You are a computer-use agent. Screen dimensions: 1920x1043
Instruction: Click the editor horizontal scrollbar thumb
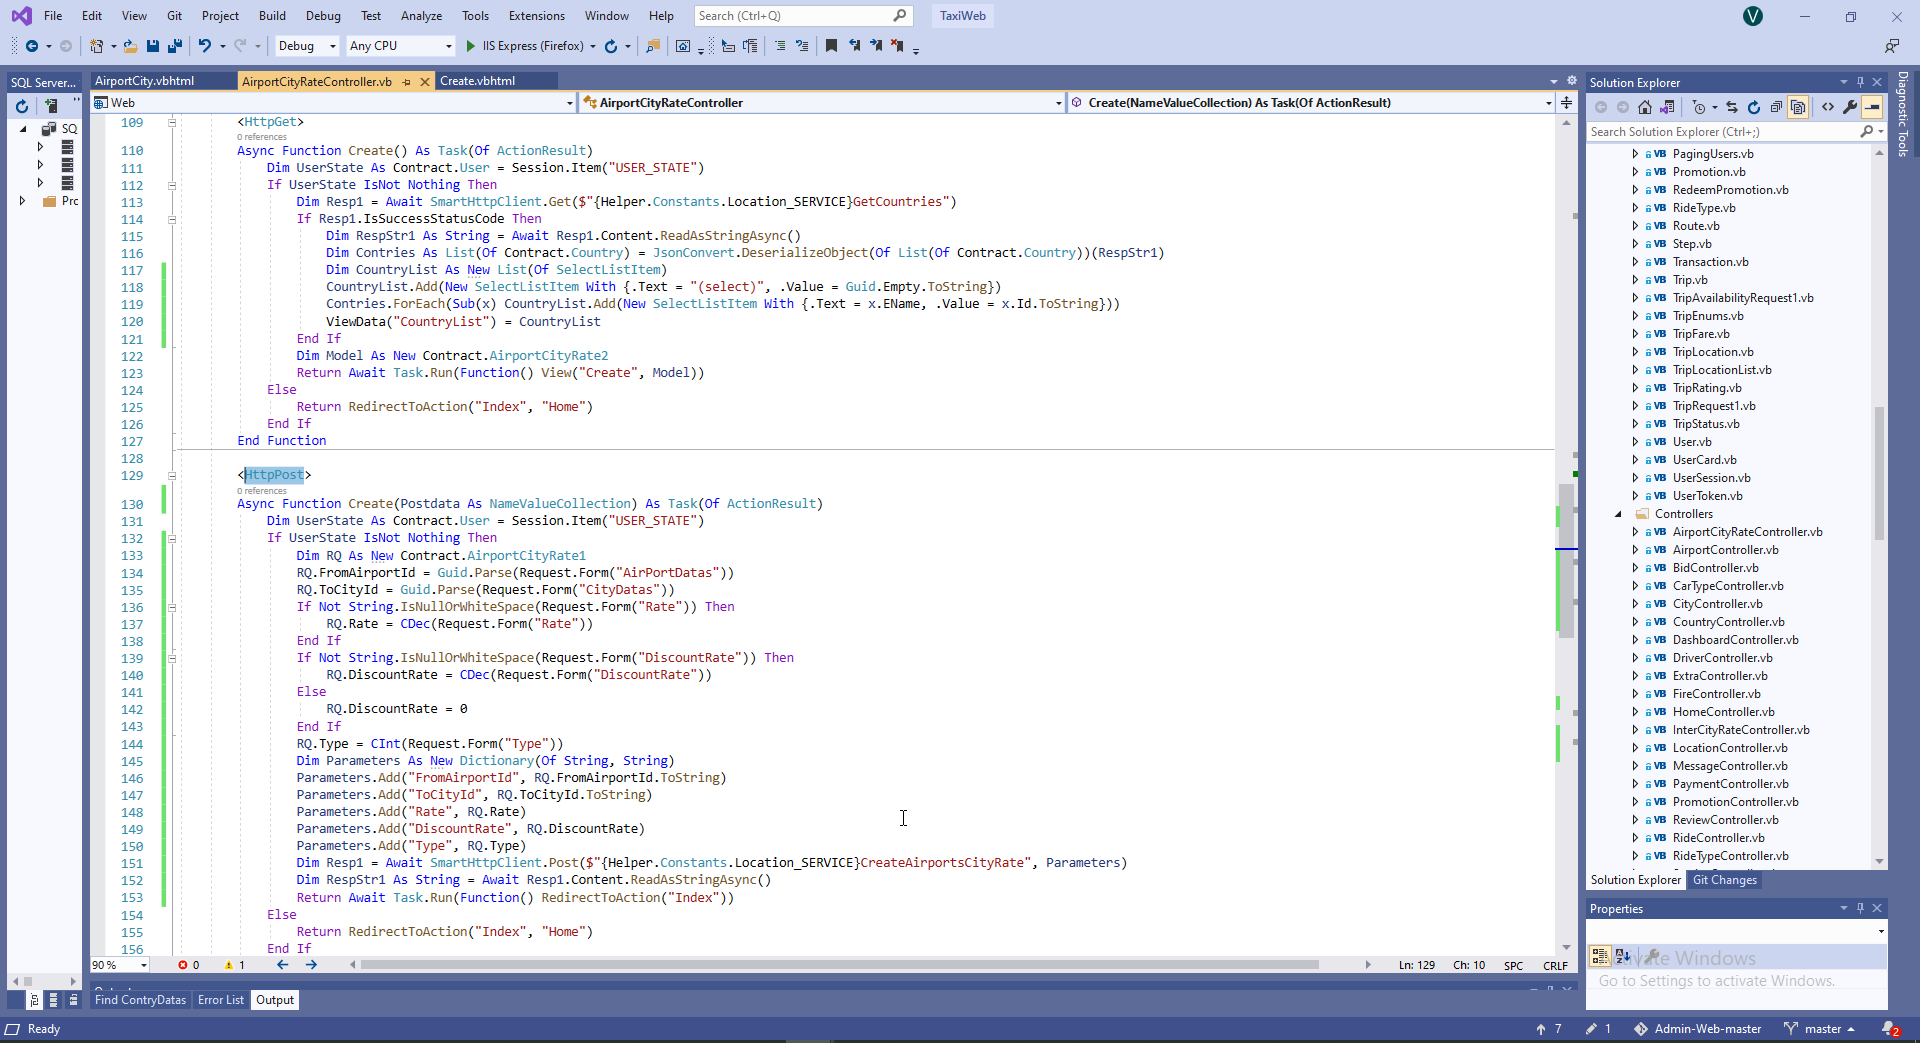[x=839, y=965]
